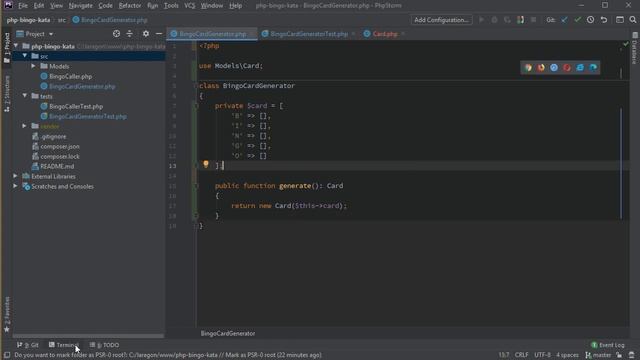Click the locate file target icon
Screen dimensions: 640x360
click(116, 34)
